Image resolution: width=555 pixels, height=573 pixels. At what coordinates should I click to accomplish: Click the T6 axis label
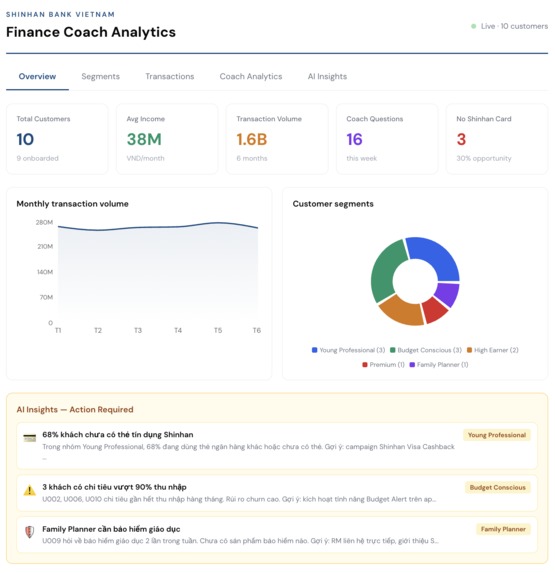click(x=256, y=330)
